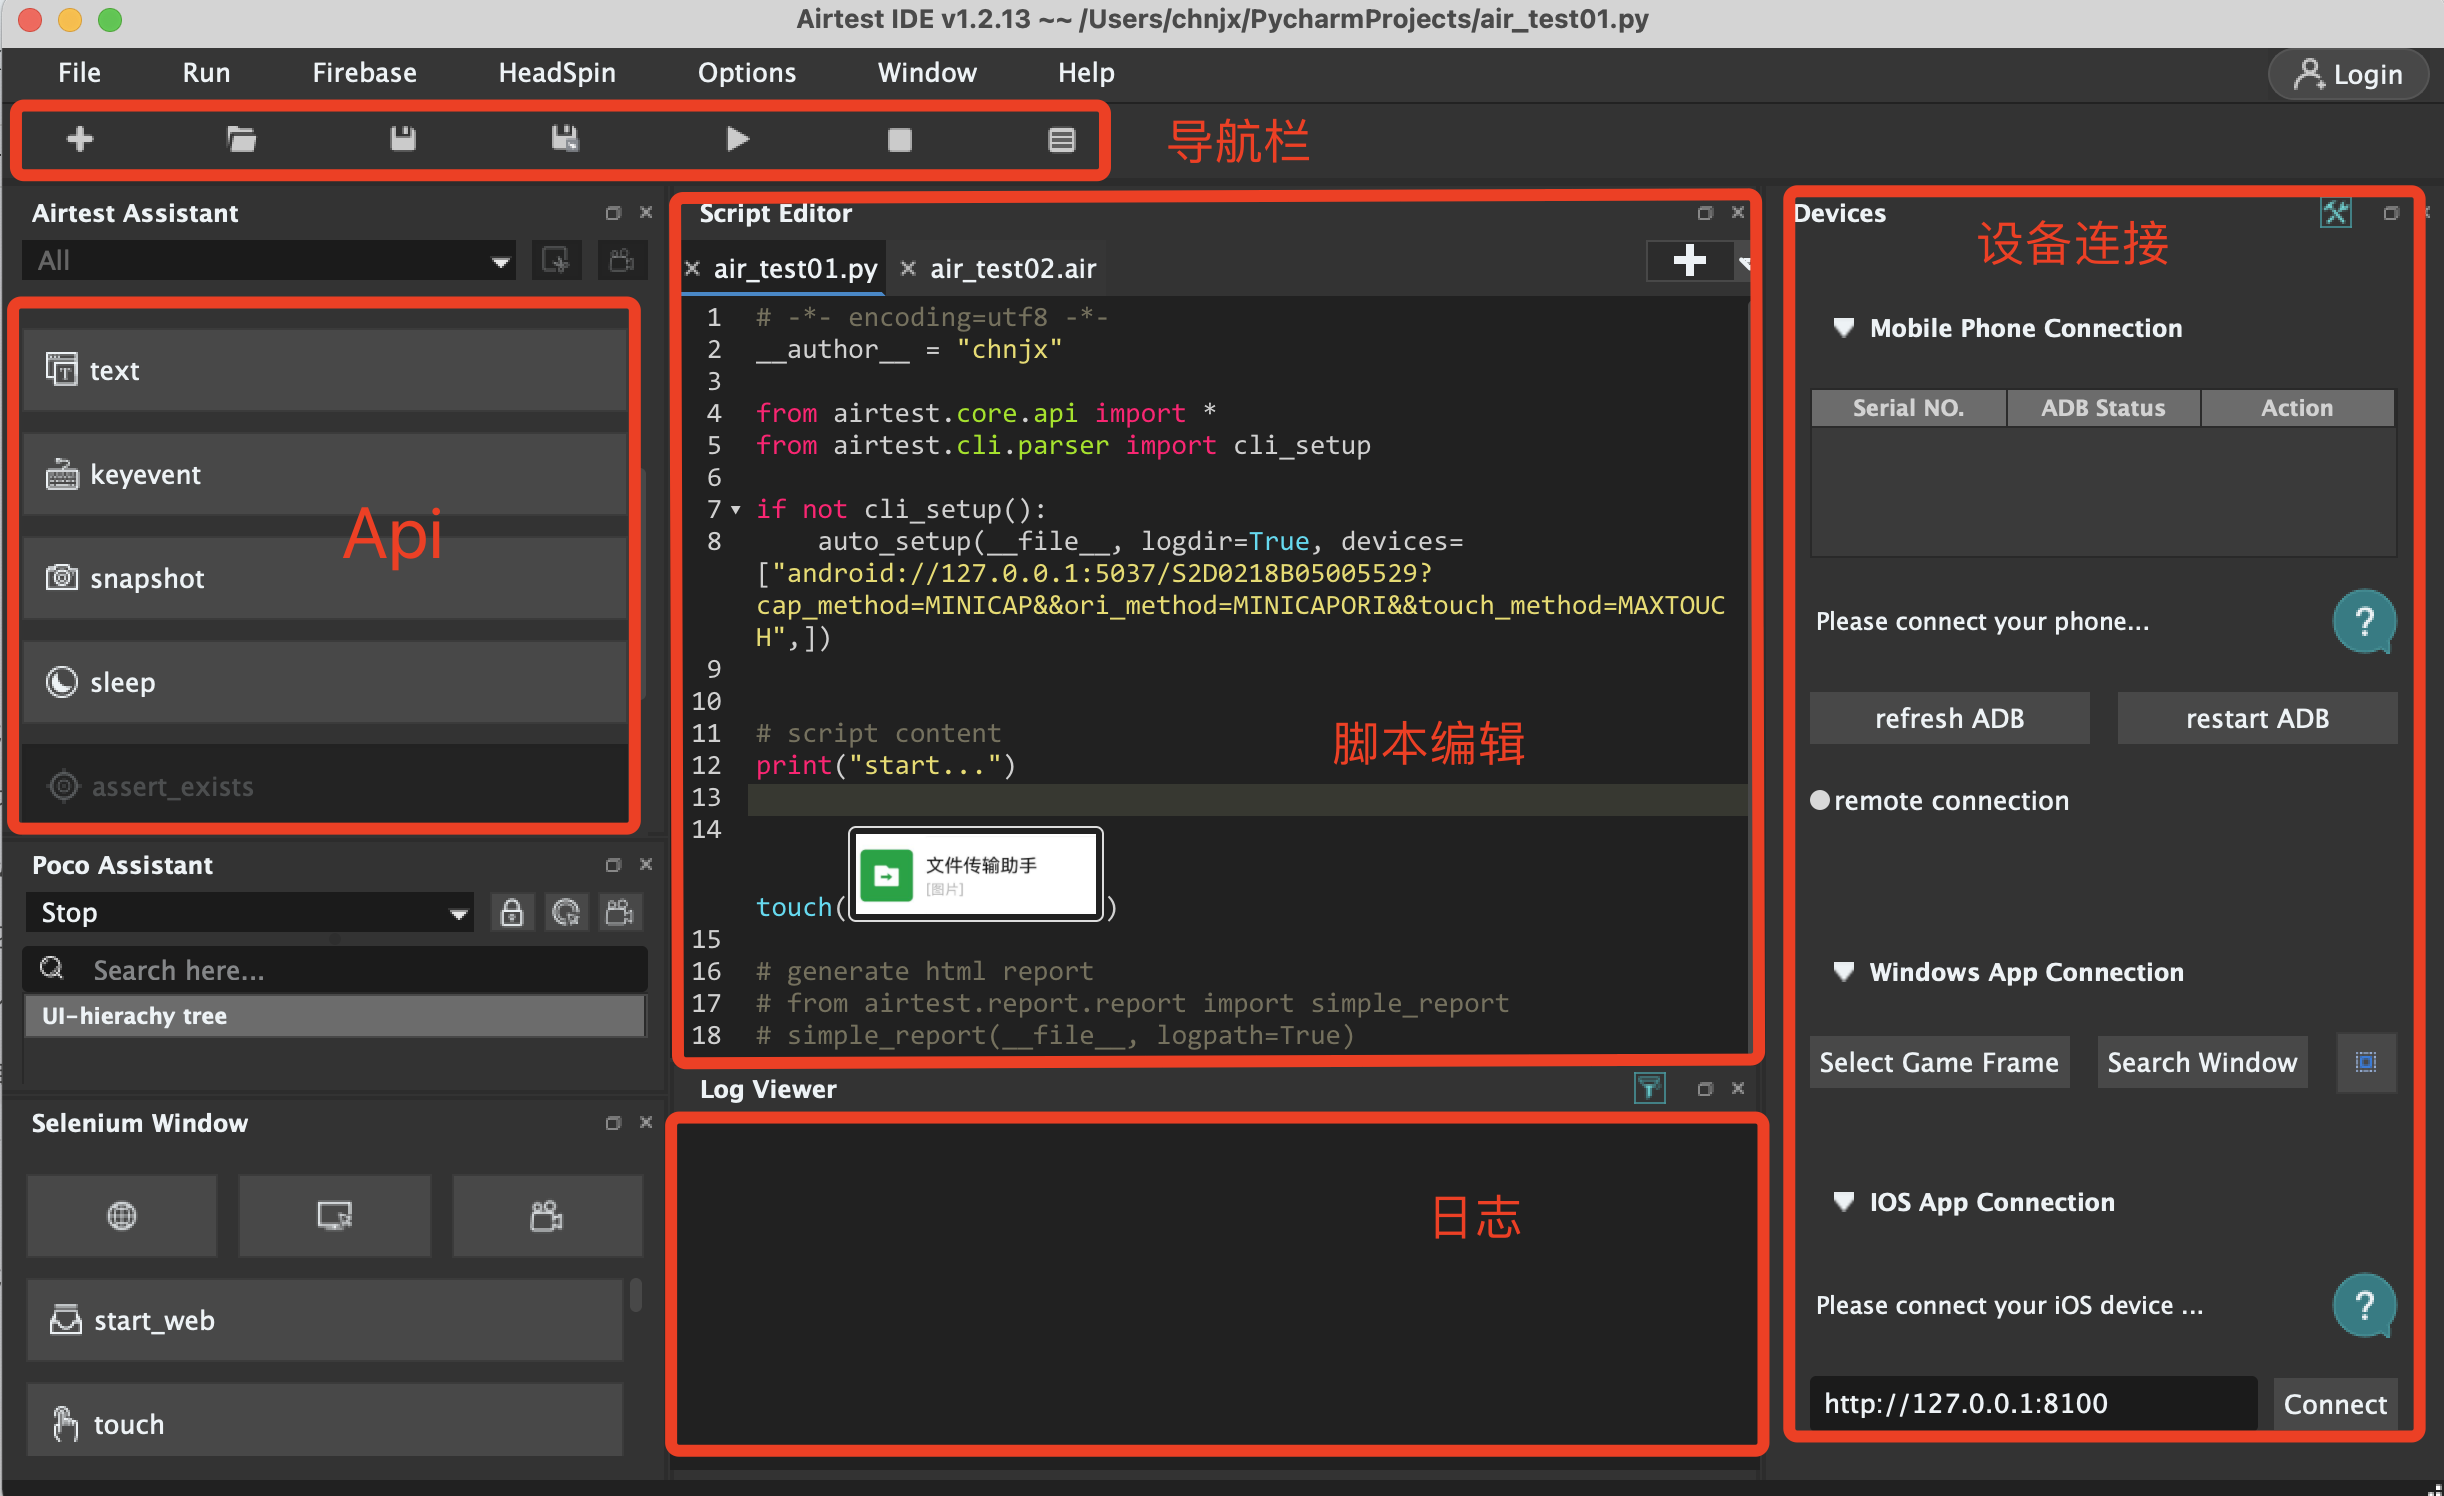Image resolution: width=2444 pixels, height=1496 pixels.
Task: Open the Help menu
Action: click(x=1086, y=73)
